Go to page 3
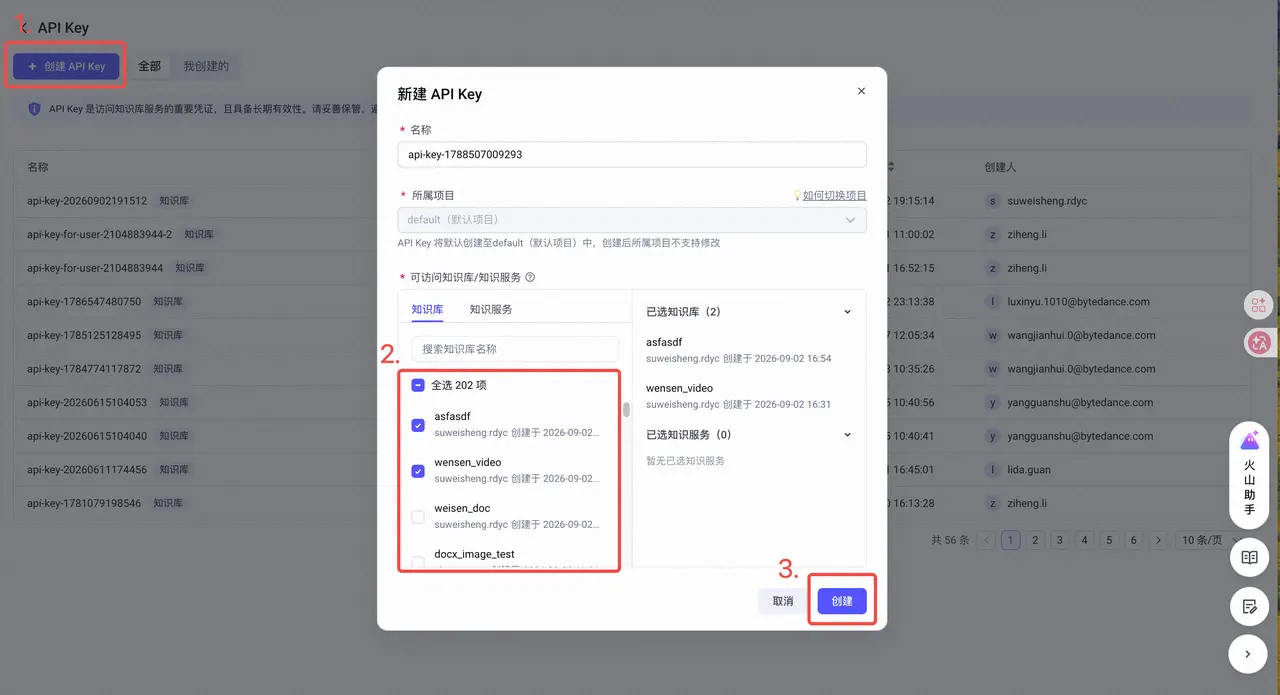The height and width of the screenshot is (695, 1280). click(1060, 540)
